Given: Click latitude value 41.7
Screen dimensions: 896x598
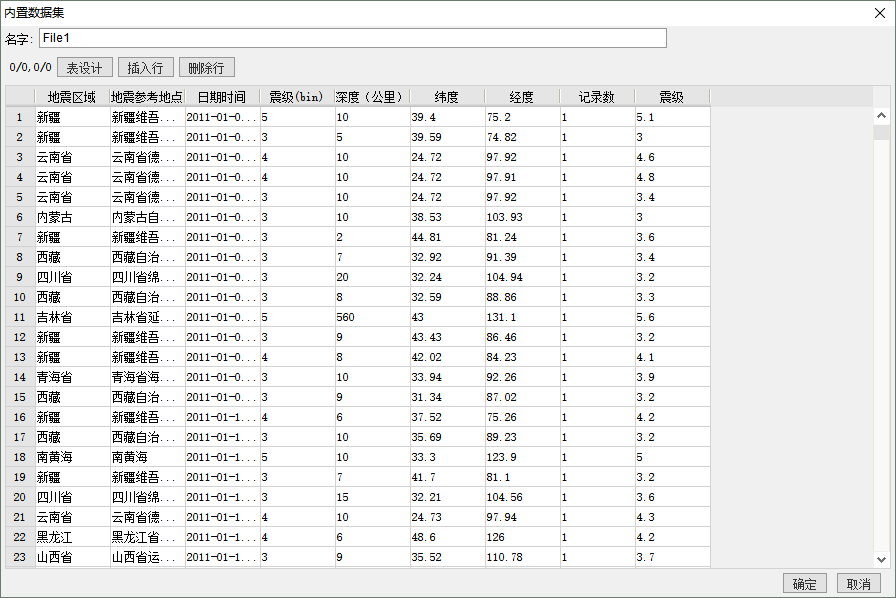Looking at the screenshot, I should click(x=447, y=477).
